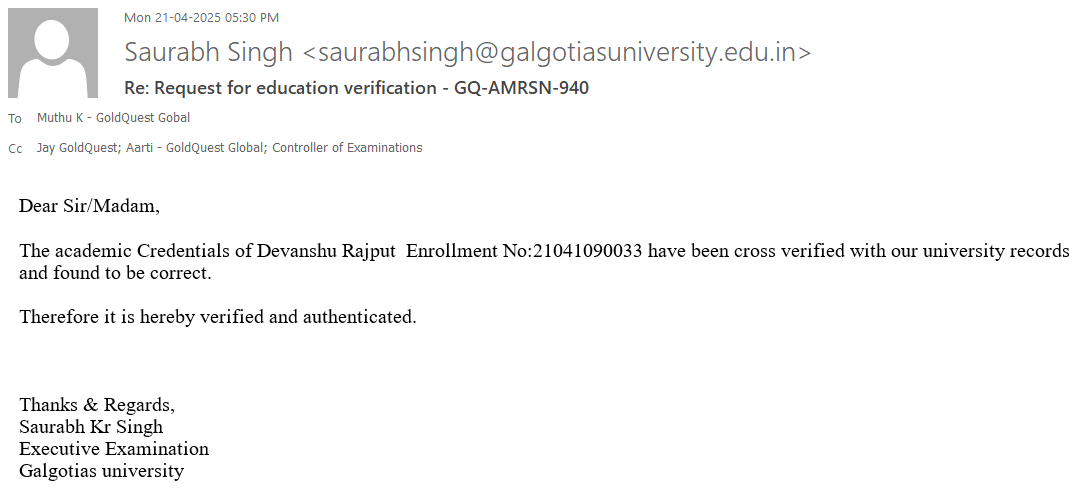1091x492 pixels.
Task: Click Galgotias university in the signature
Action: (101, 471)
